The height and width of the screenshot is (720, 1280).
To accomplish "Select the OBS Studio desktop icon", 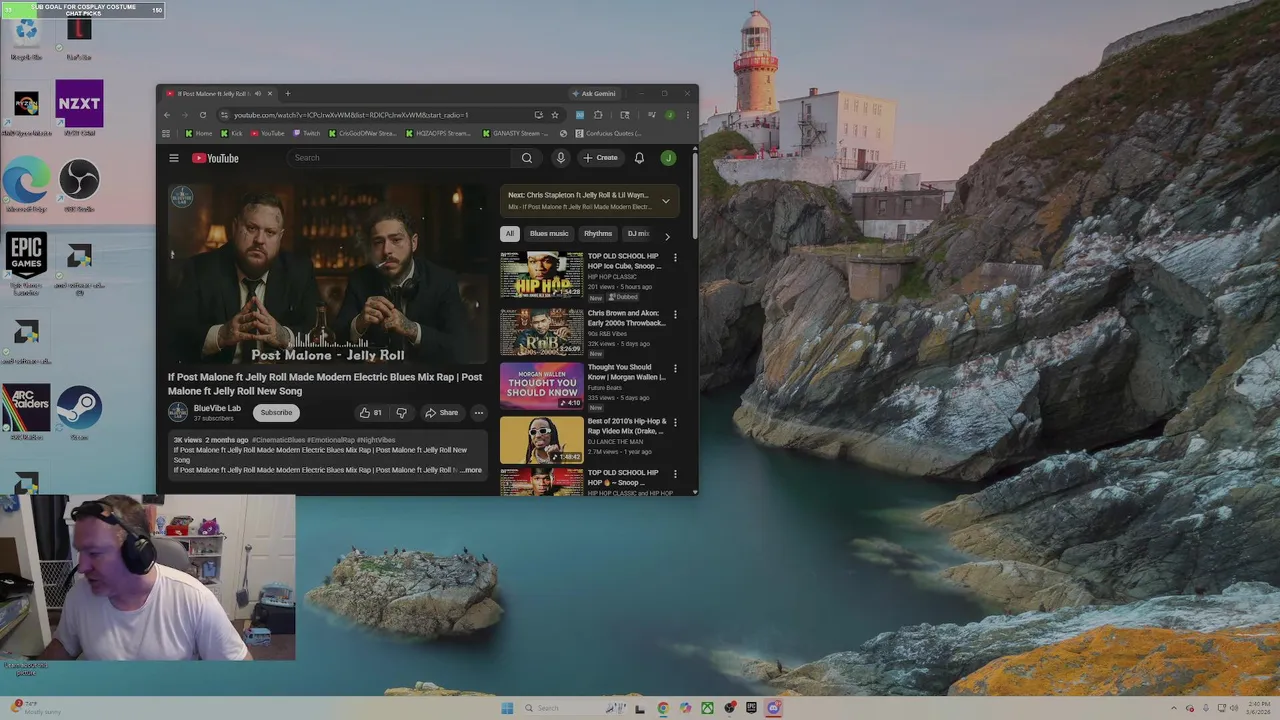I will (x=79, y=185).
